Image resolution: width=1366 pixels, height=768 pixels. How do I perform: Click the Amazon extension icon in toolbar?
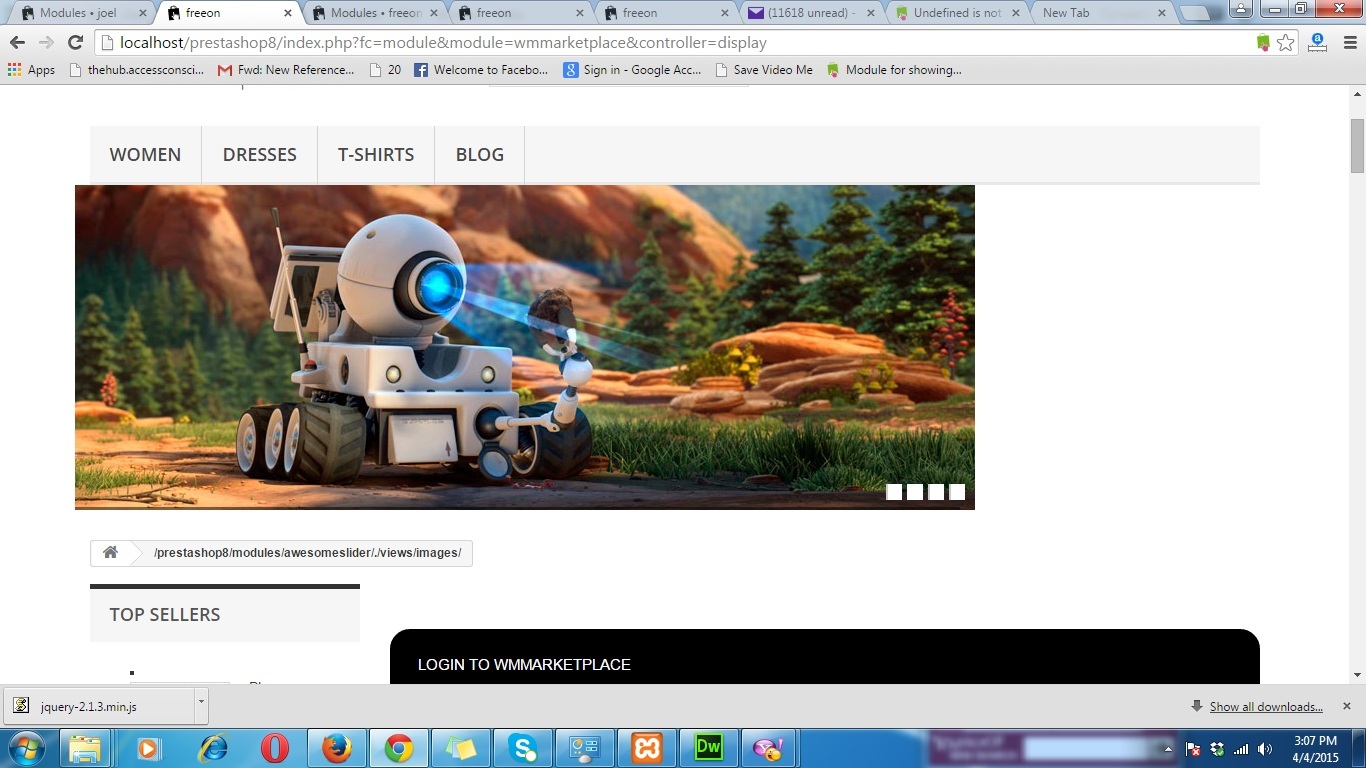tap(1318, 43)
